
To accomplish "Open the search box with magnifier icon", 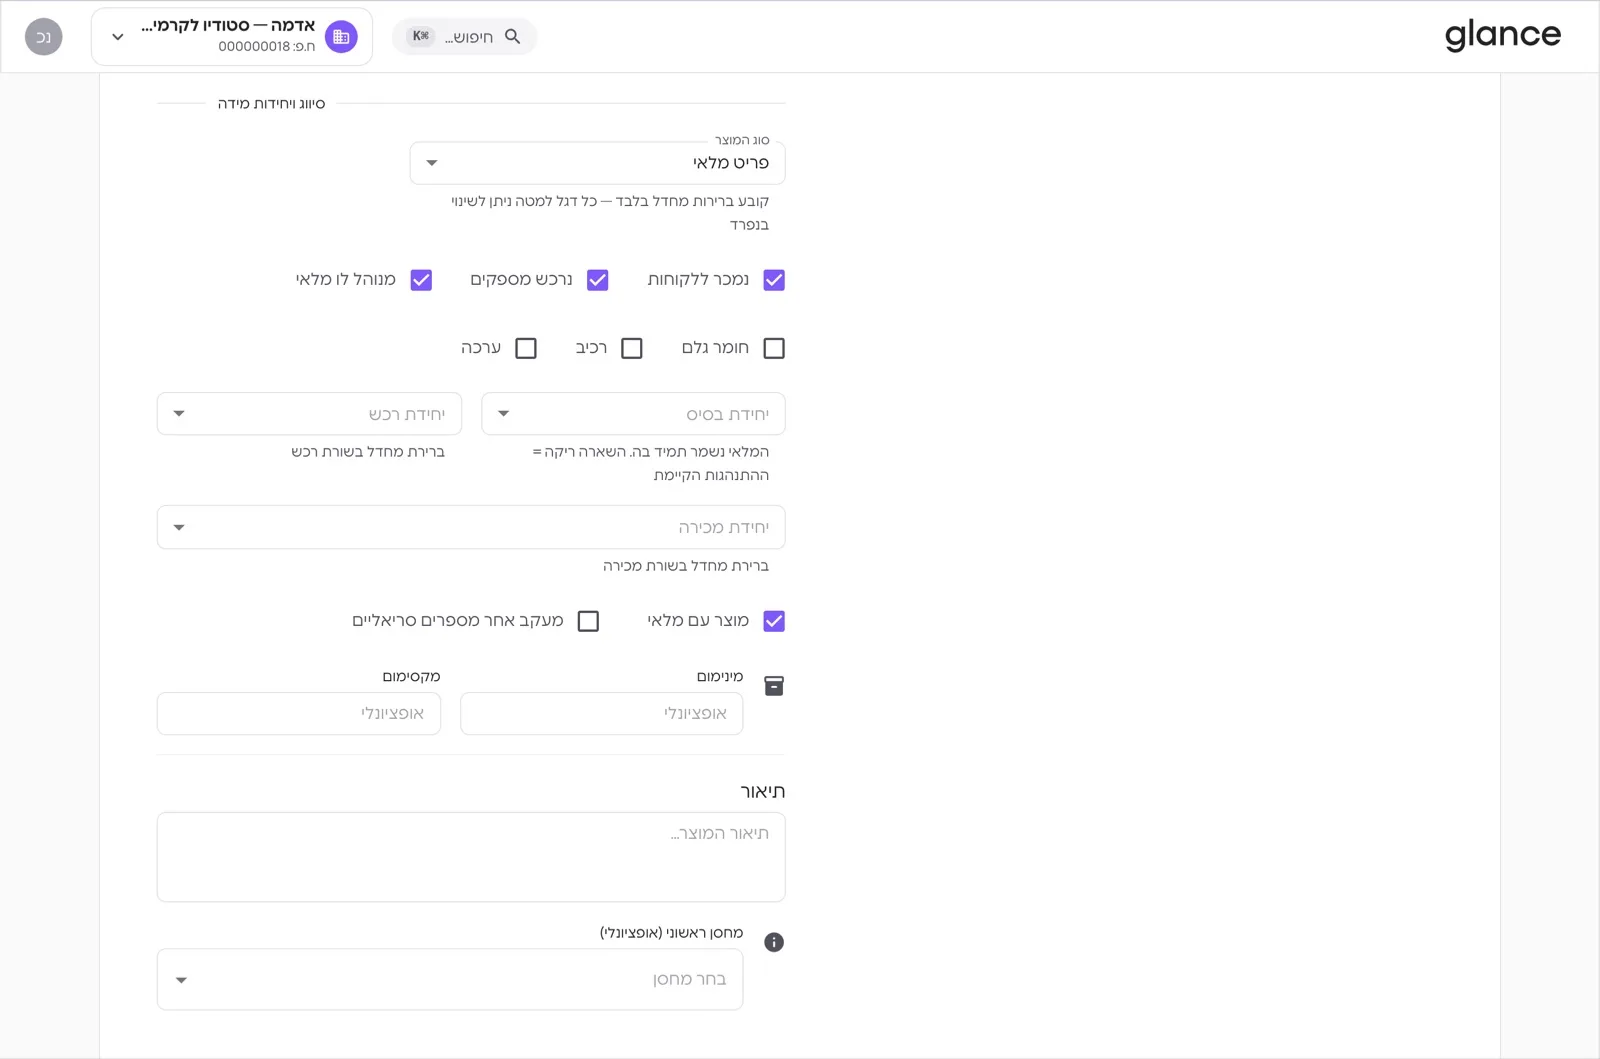I will (x=465, y=37).
